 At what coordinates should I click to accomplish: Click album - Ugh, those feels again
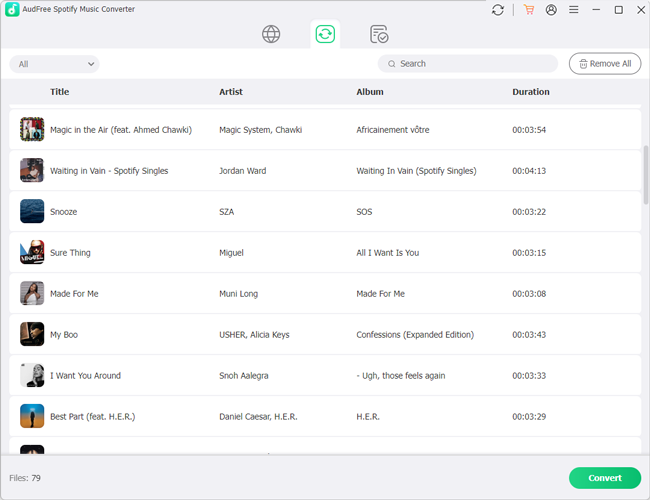[401, 376]
